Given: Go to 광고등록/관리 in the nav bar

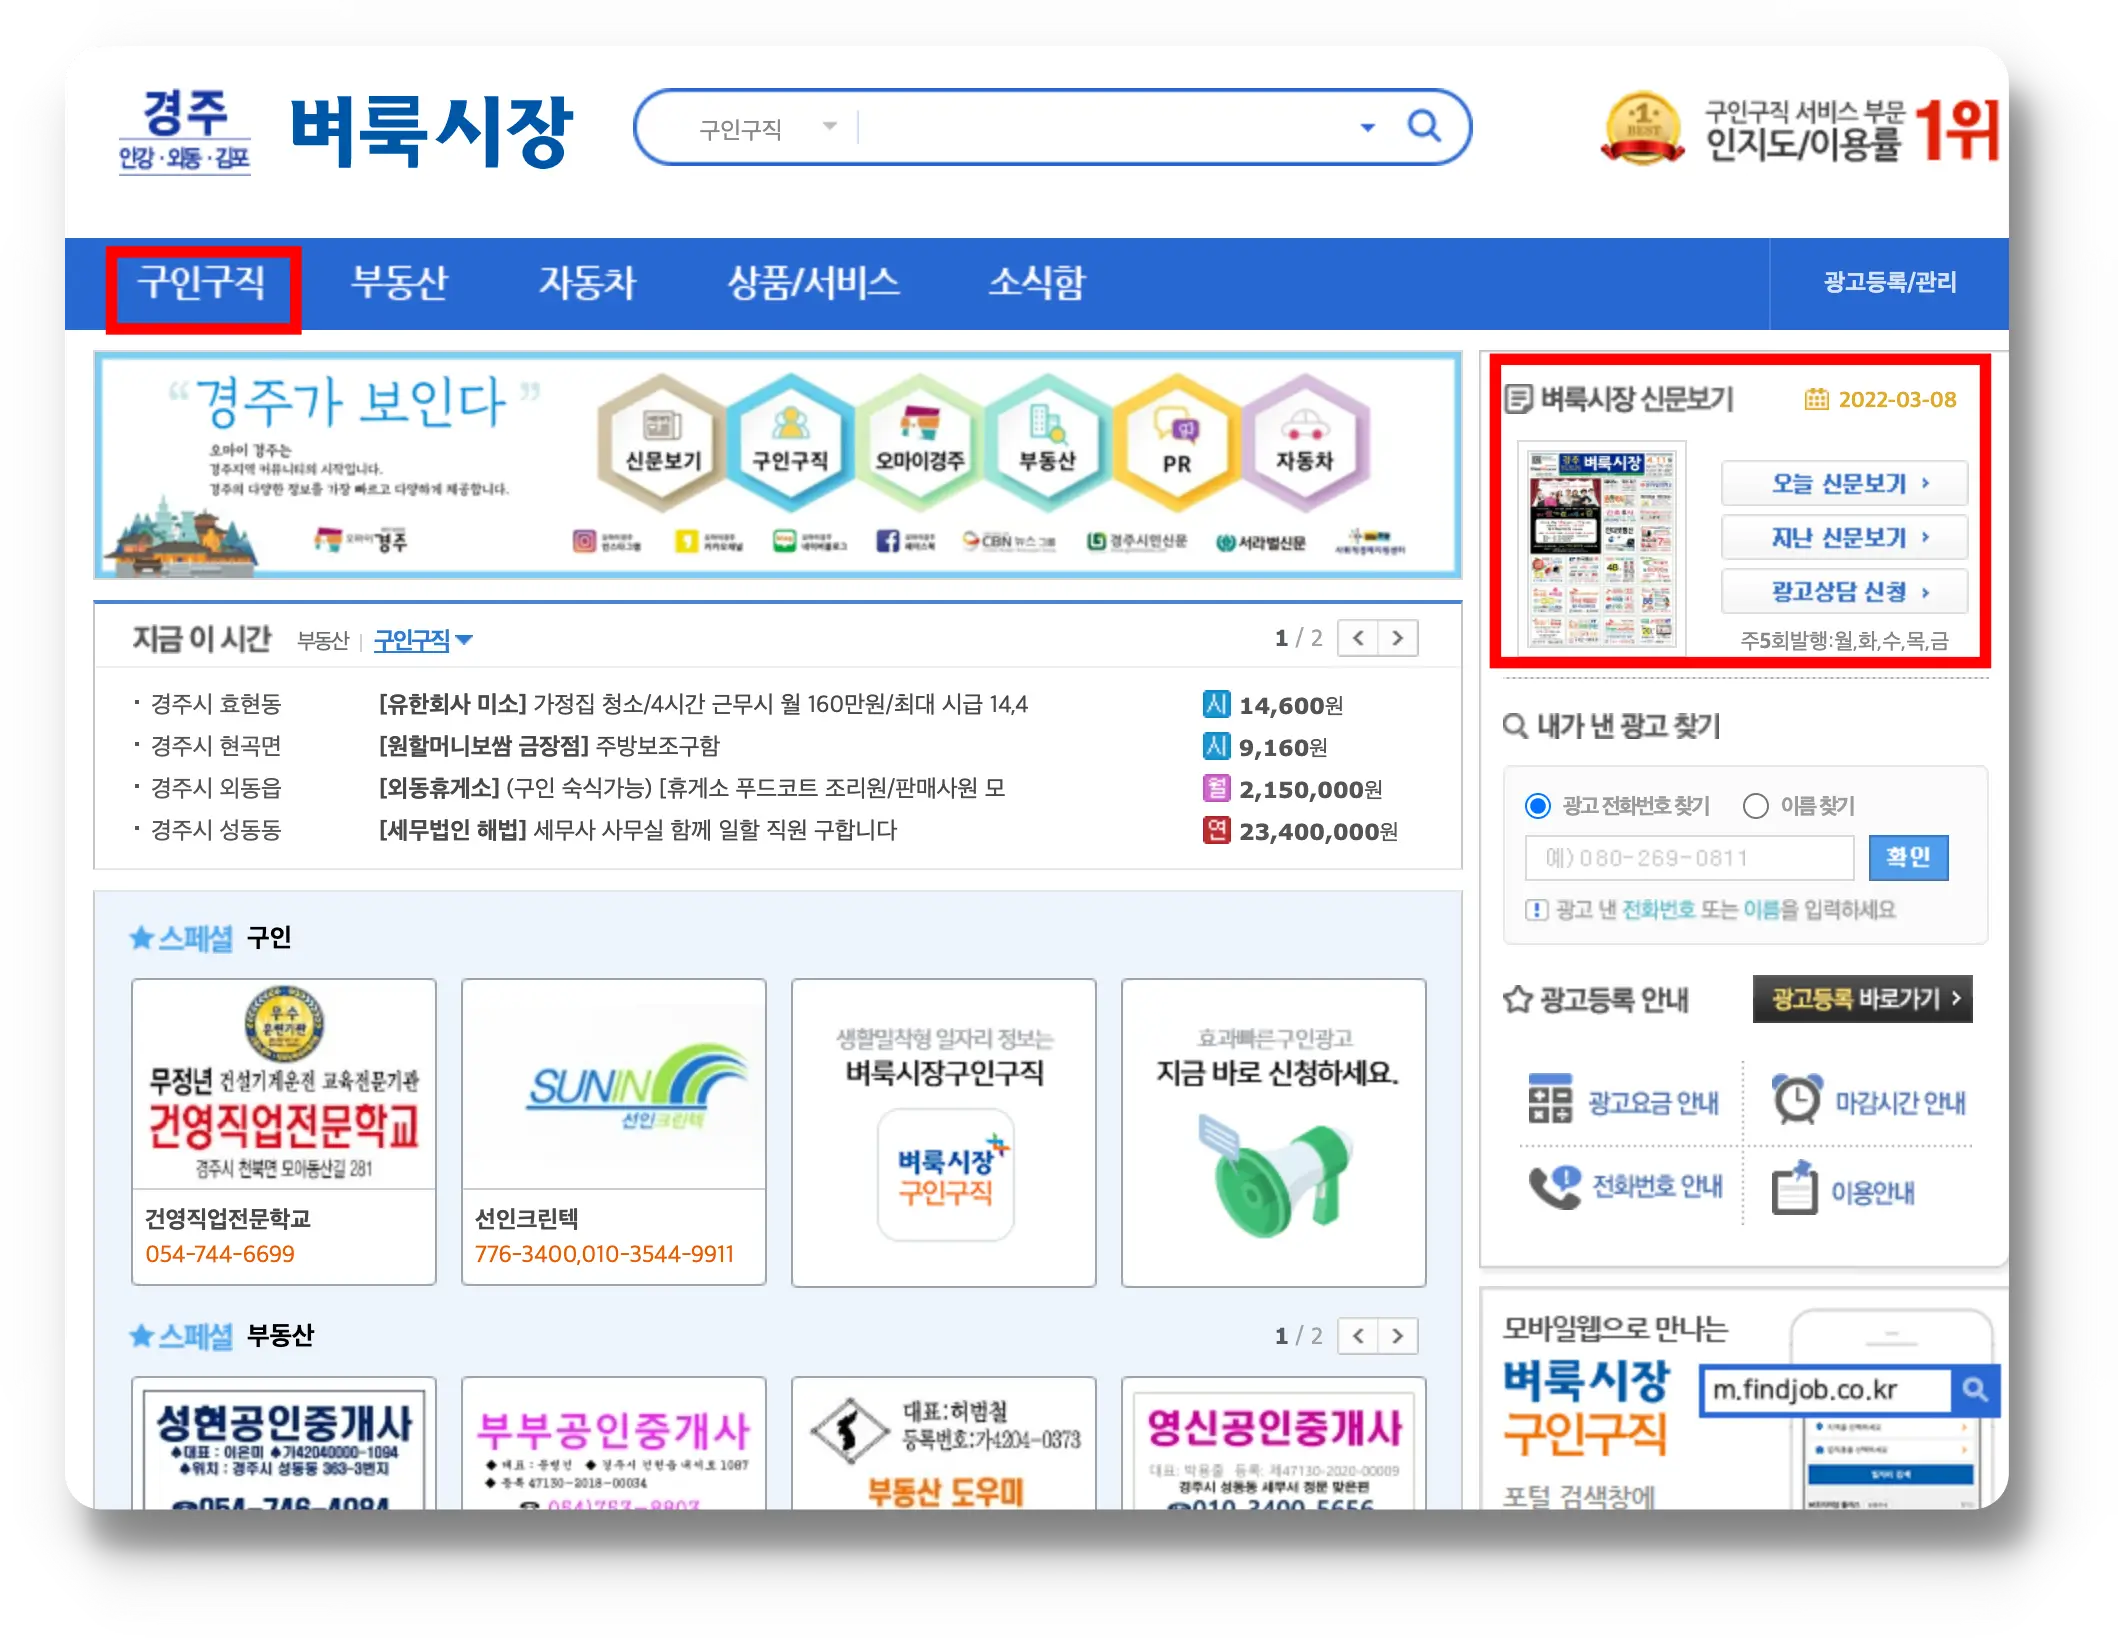Looking at the screenshot, I should (1889, 283).
